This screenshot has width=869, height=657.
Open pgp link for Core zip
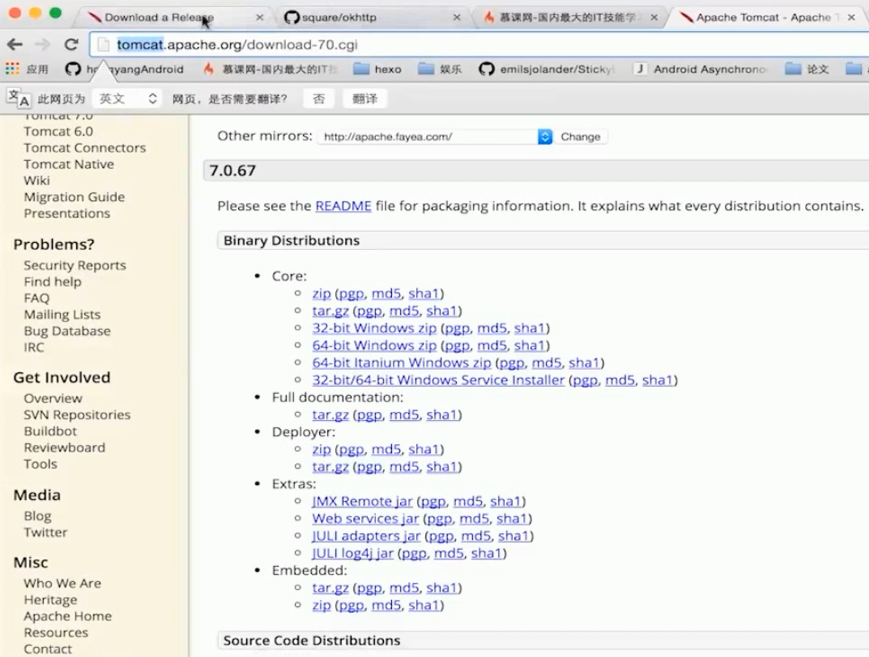click(351, 293)
